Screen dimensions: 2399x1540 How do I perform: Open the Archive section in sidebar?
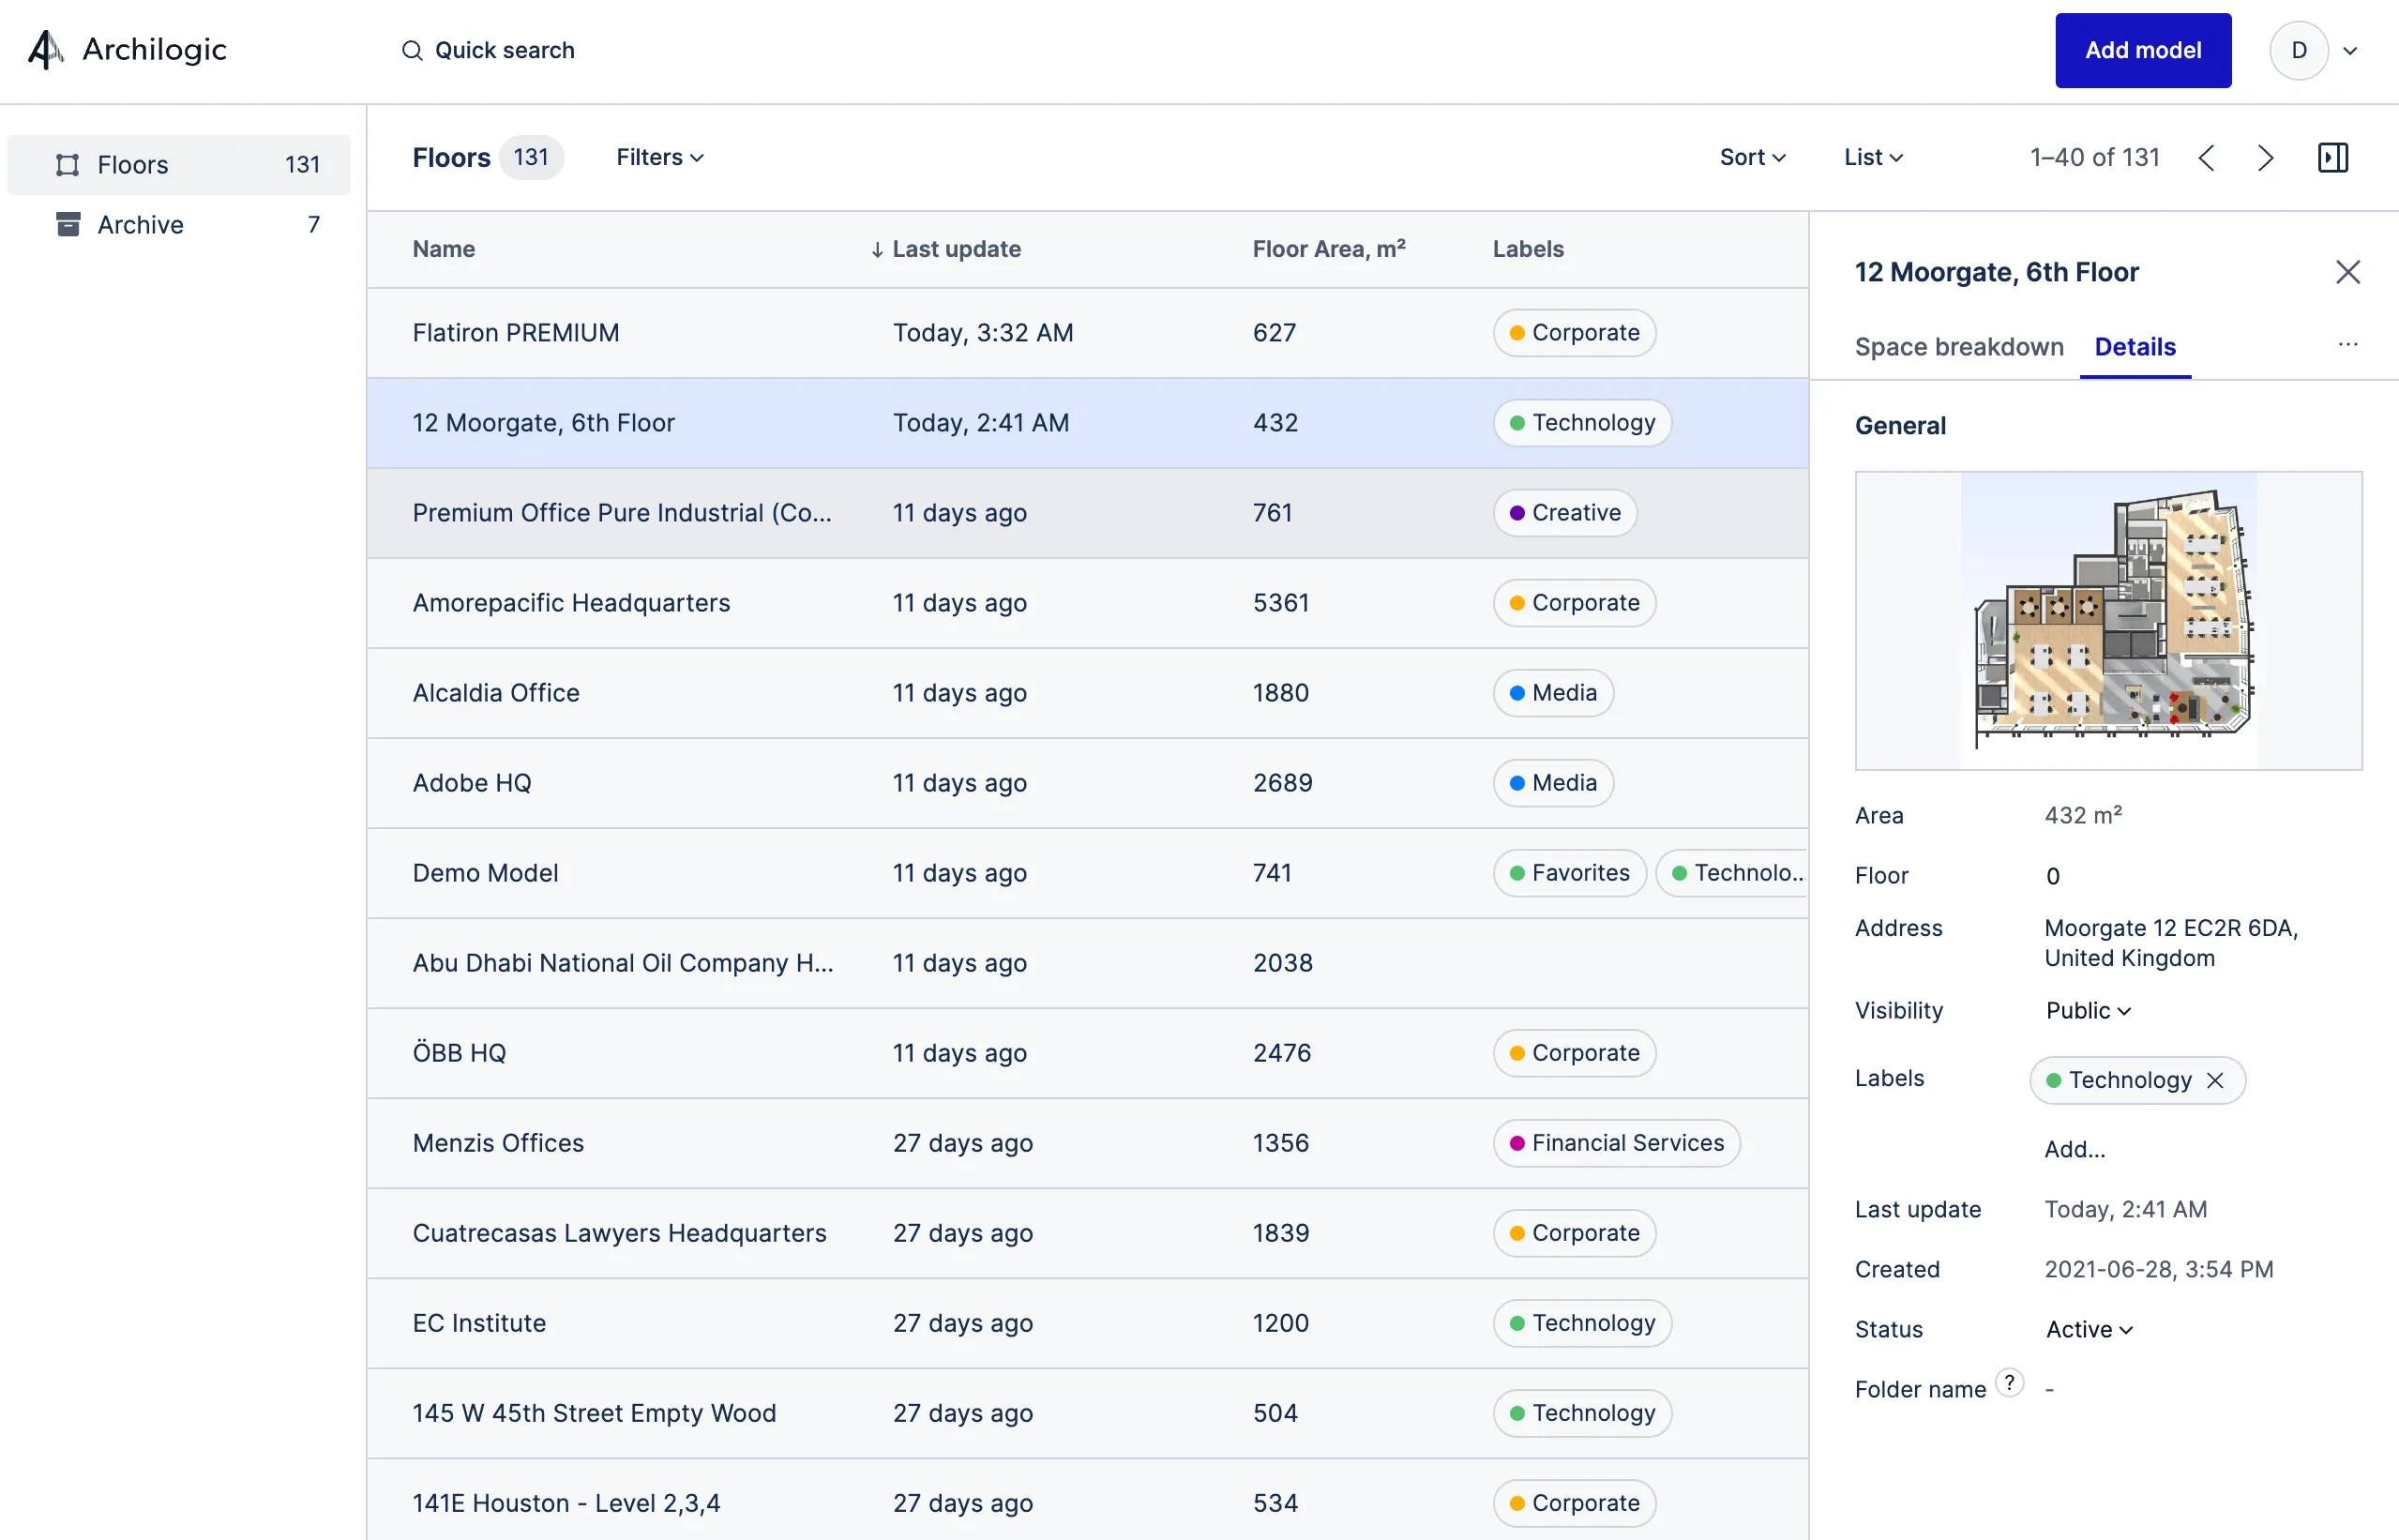pyautogui.click(x=140, y=224)
